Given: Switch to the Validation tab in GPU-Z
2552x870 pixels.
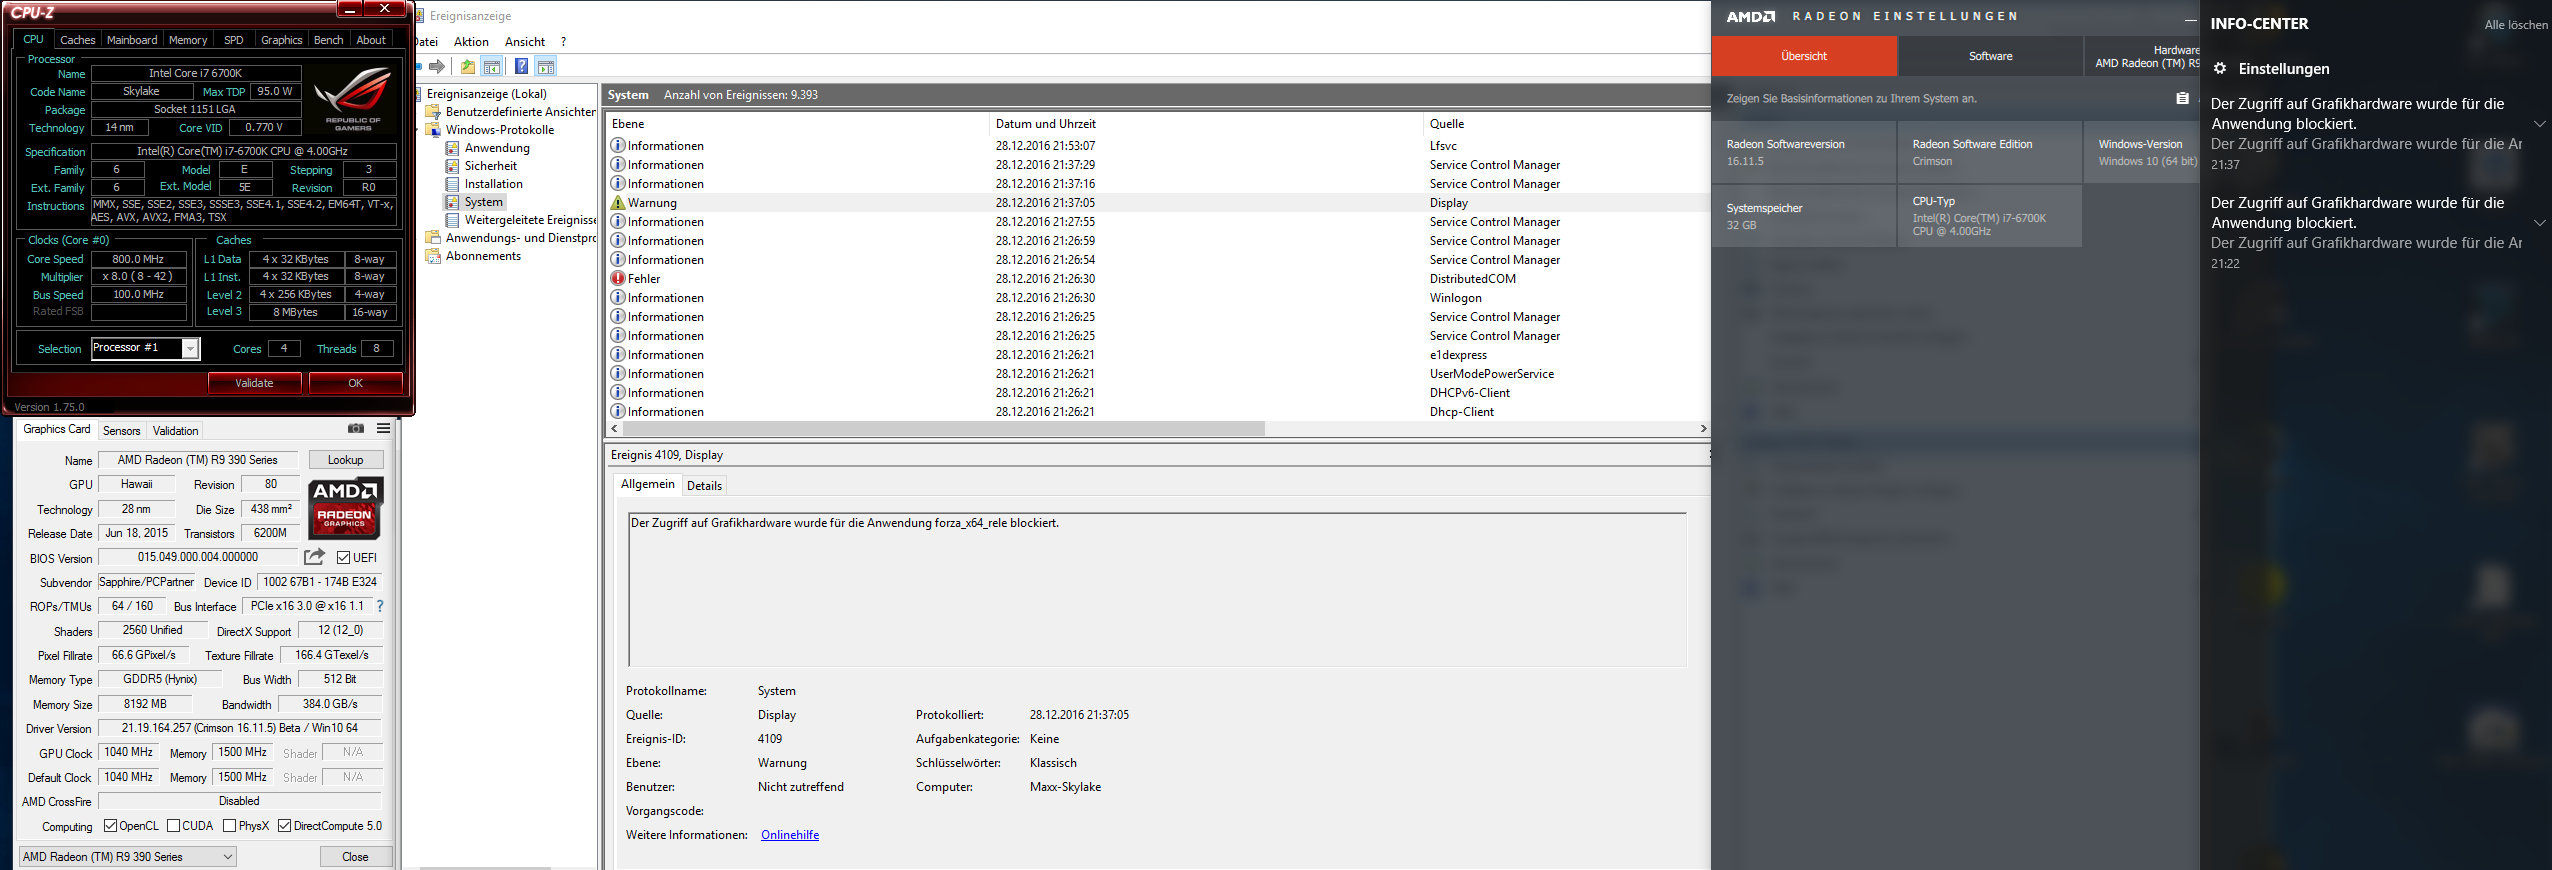Looking at the screenshot, I should (x=176, y=431).
